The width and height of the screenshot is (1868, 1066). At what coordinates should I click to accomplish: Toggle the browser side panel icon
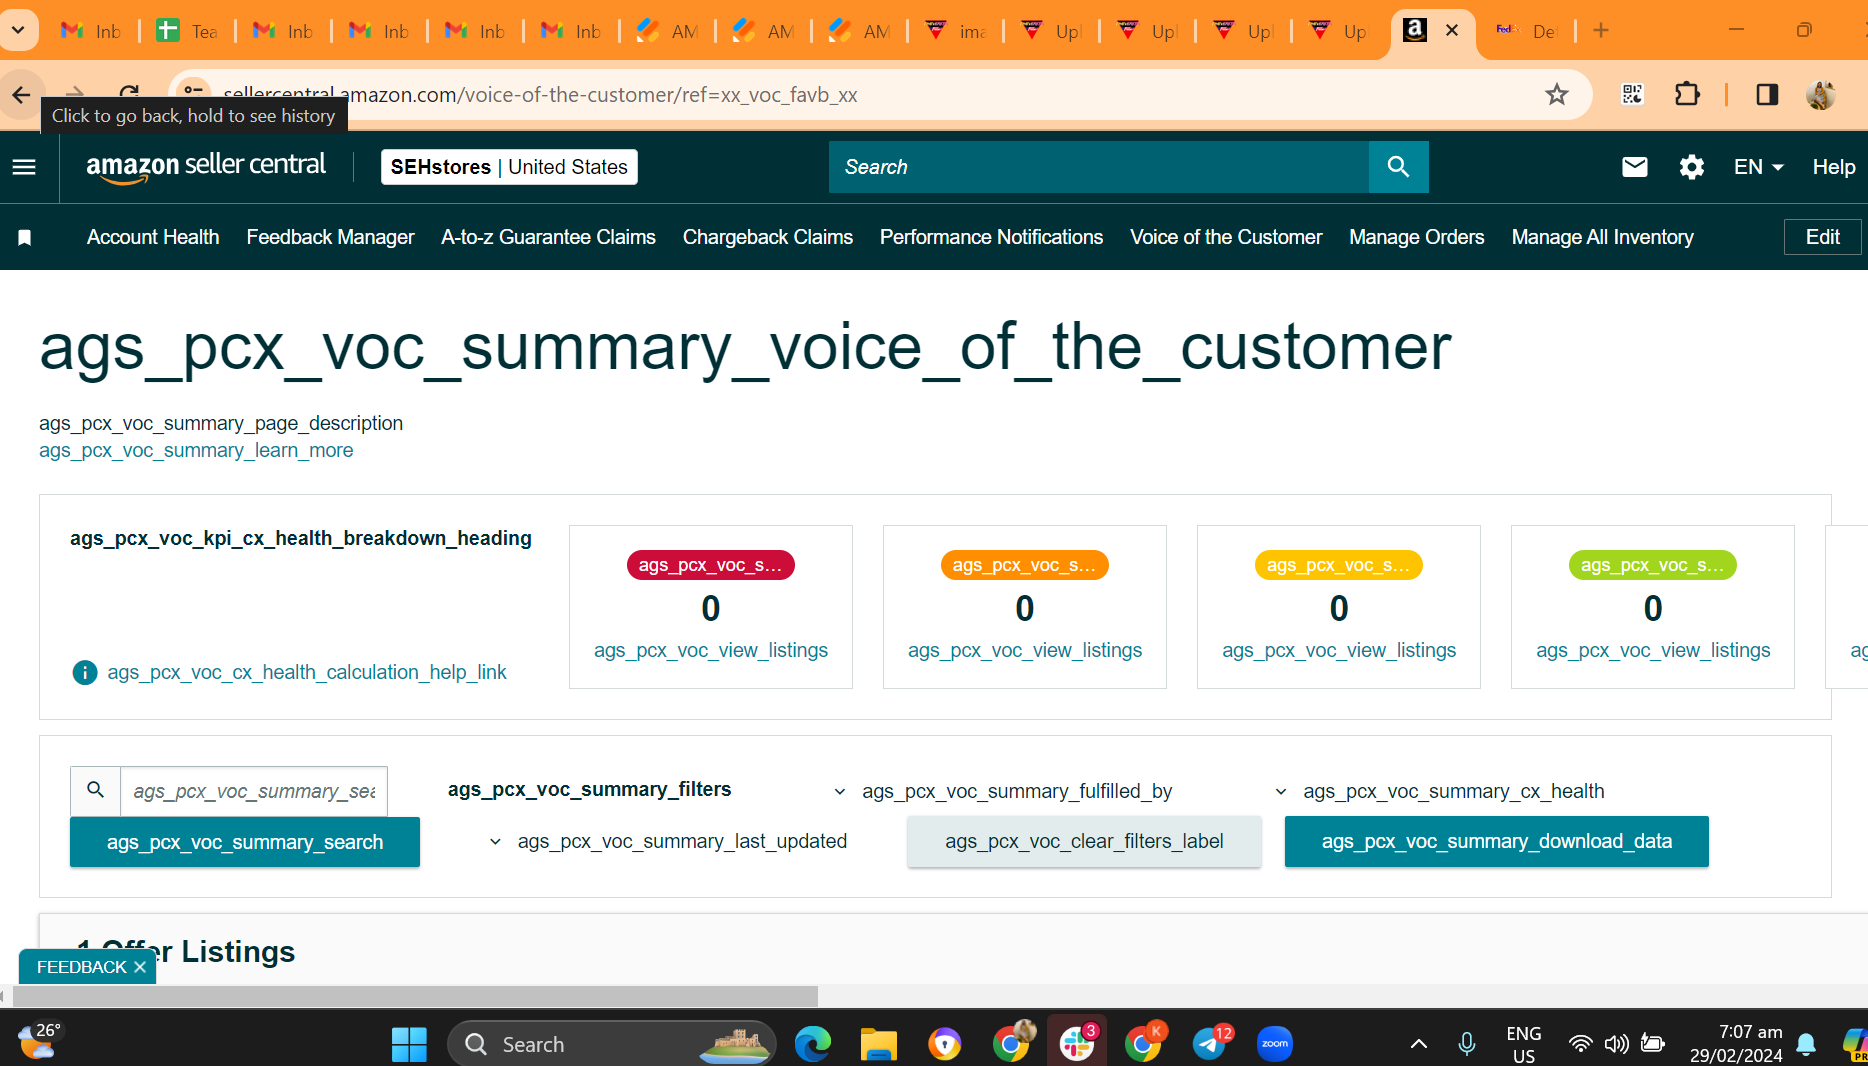point(1767,94)
